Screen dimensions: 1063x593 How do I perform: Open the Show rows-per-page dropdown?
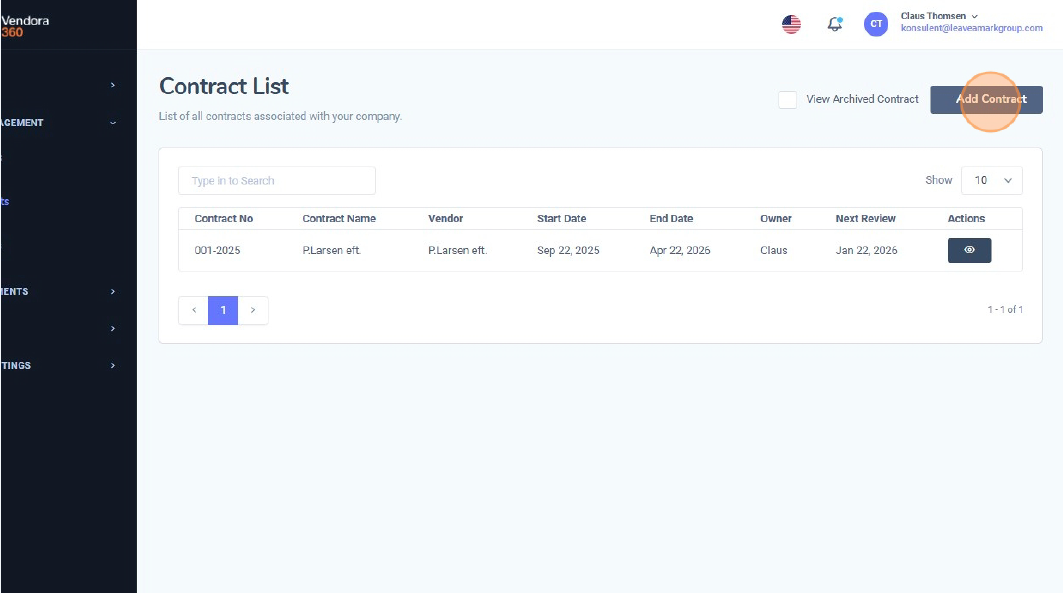click(991, 180)
